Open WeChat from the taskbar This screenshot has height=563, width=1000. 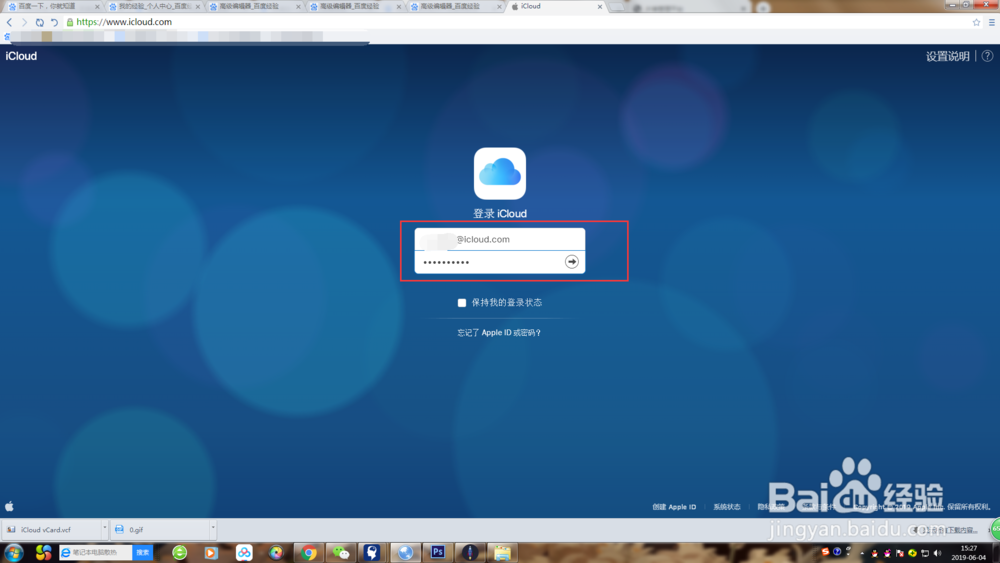[x=341, y=553]
